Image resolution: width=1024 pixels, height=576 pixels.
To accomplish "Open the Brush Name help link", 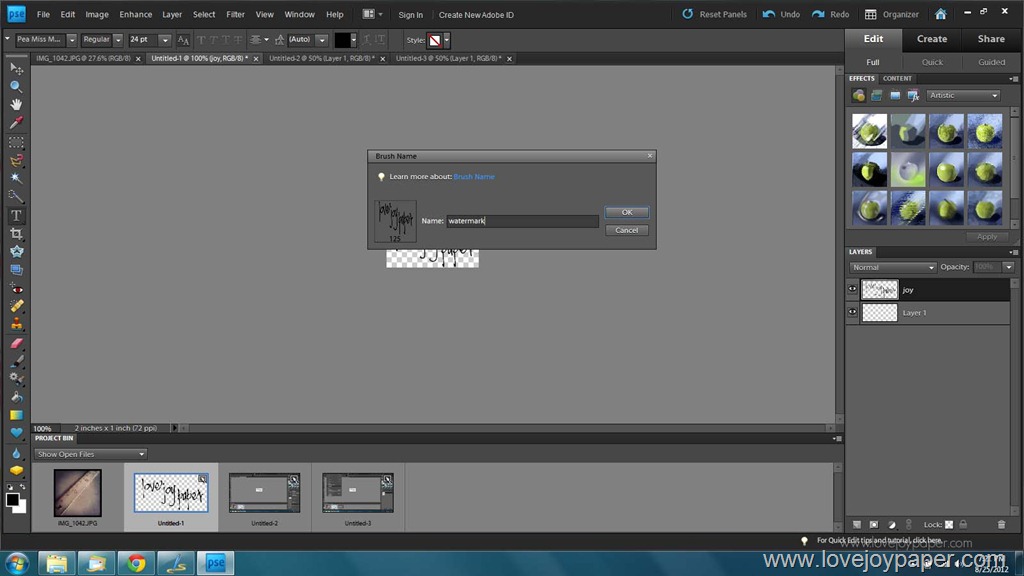I will 473,176.
